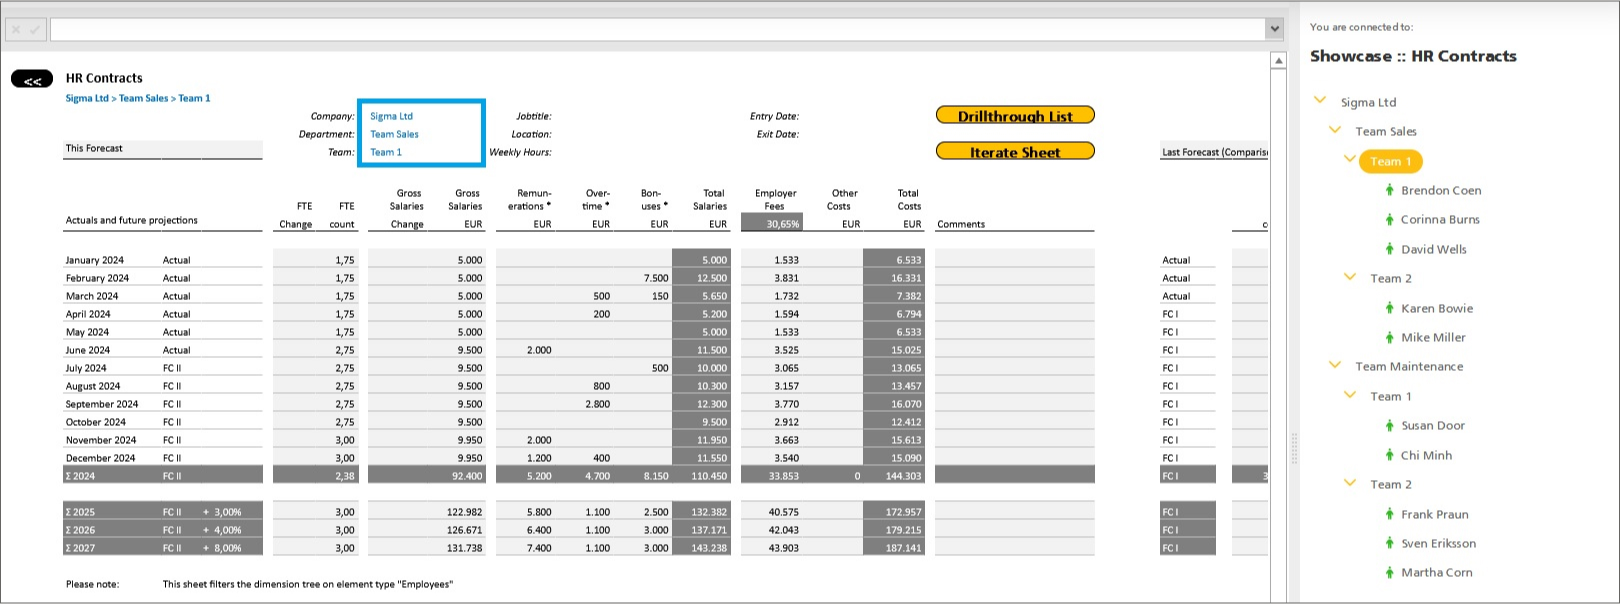Click person icon next to Karen Bowie
Screen dimensions: 1620x604
(x=1389, y=308)
